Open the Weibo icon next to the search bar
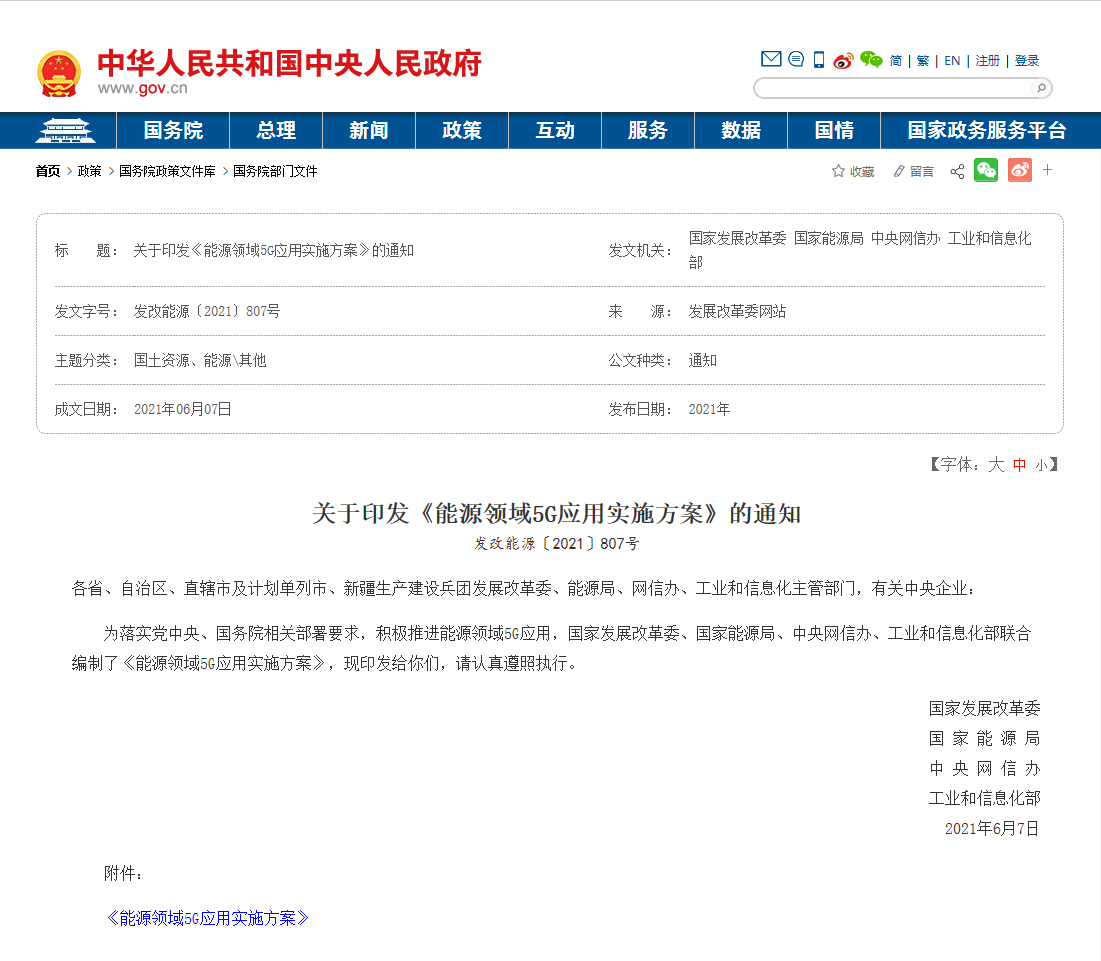Image resolution: width=1101 pixels, height=961 pixels. [845, 59]
